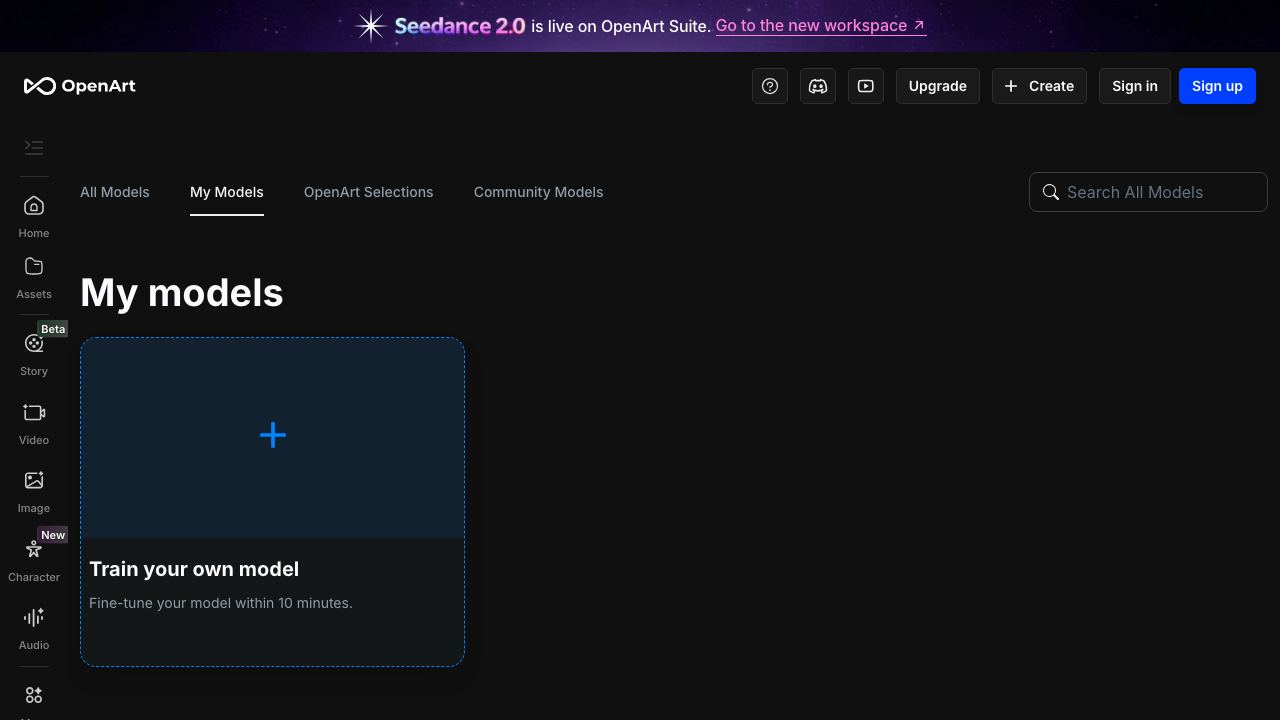1280x720 pixels.
Task: Open the apps grid icon in sidebar
Action: 34,695
